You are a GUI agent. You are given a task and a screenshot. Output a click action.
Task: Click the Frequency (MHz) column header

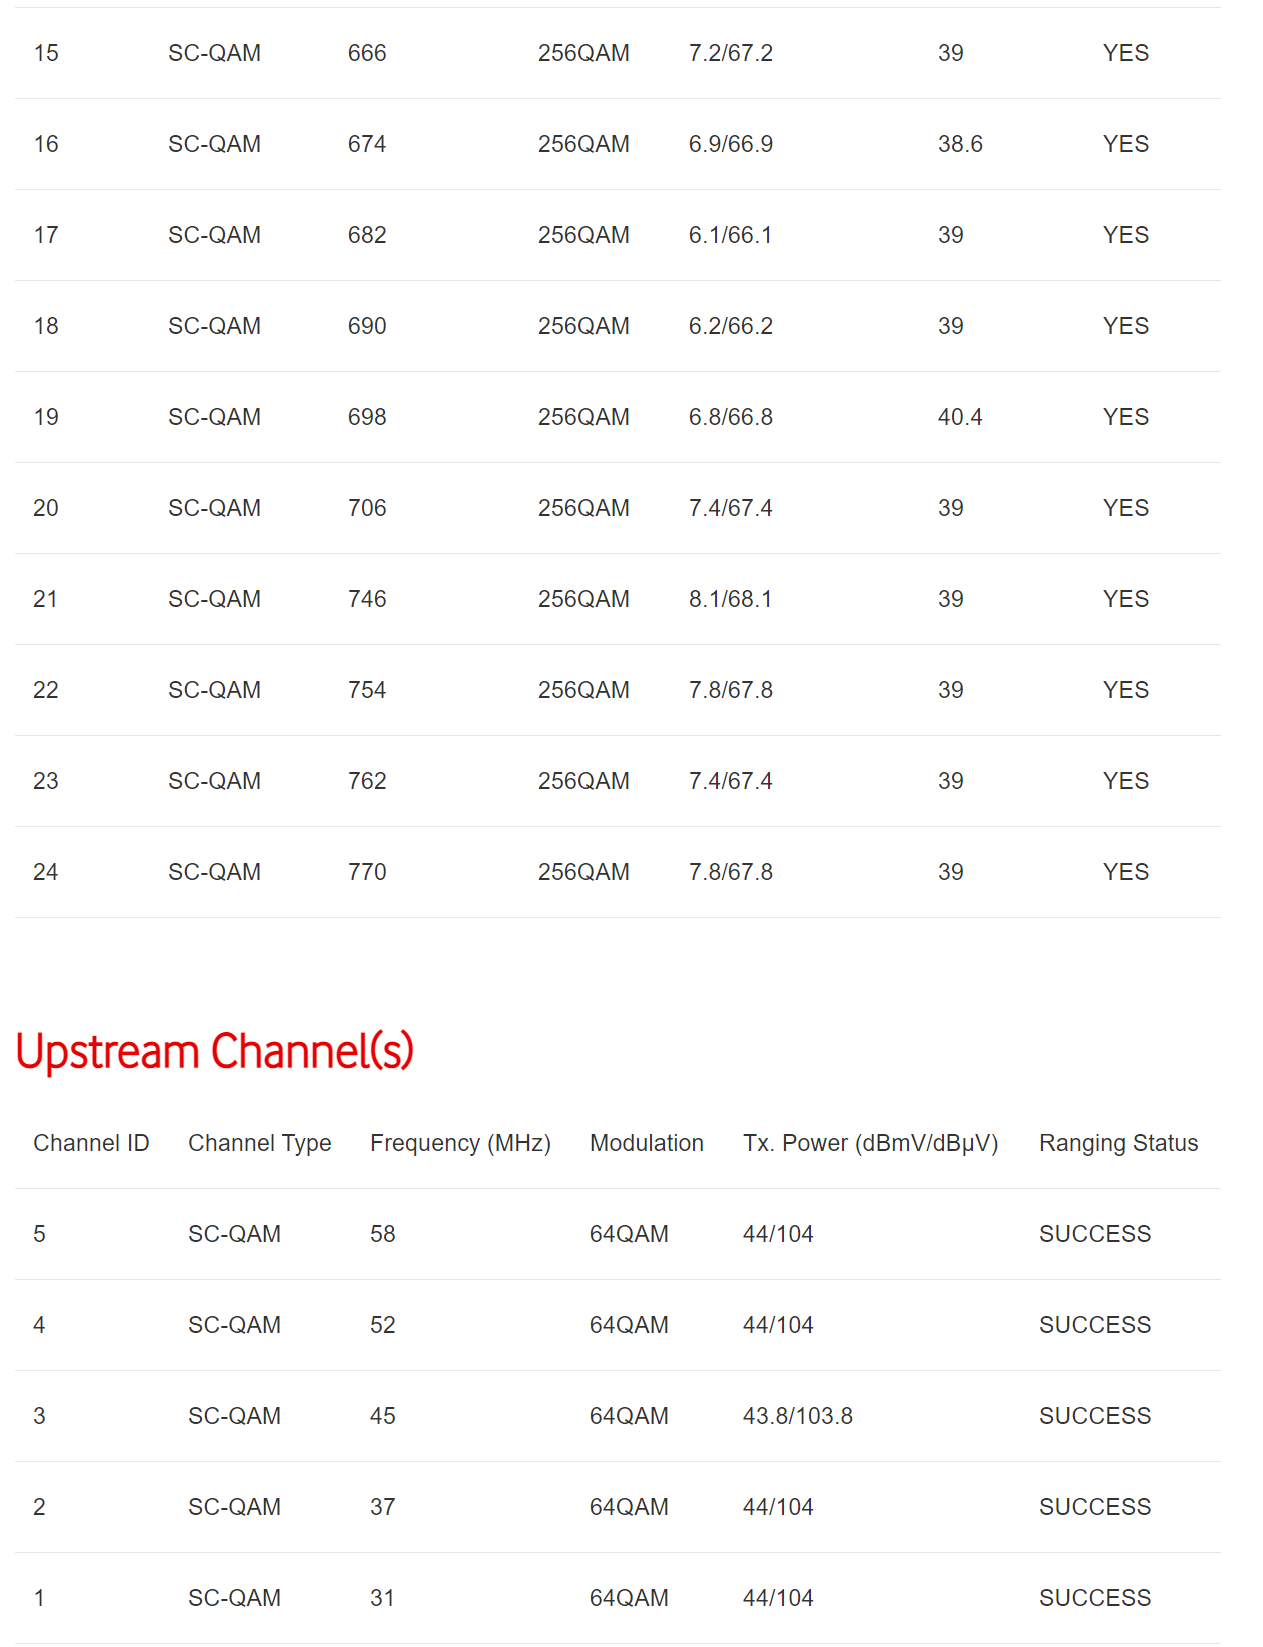tap(460, 1143)
